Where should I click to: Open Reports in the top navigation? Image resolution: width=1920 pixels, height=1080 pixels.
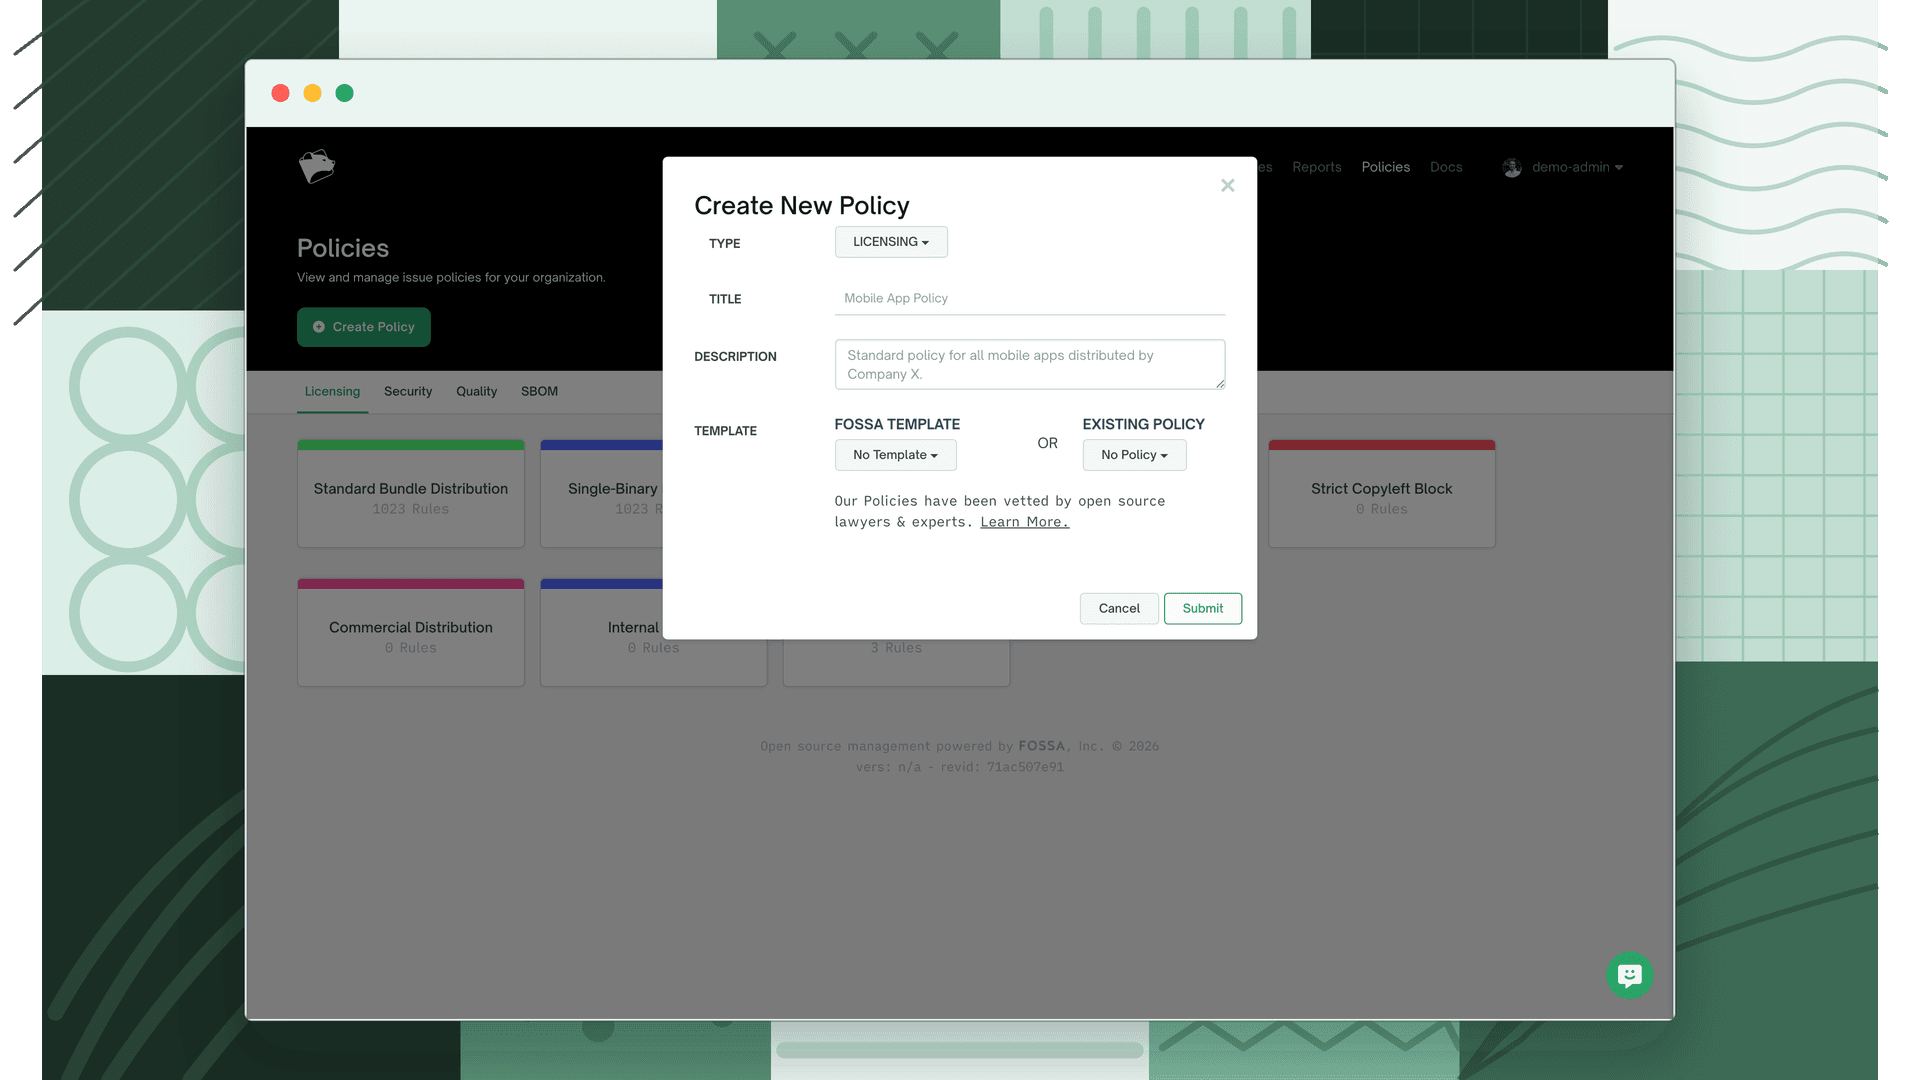point(1316,167)
